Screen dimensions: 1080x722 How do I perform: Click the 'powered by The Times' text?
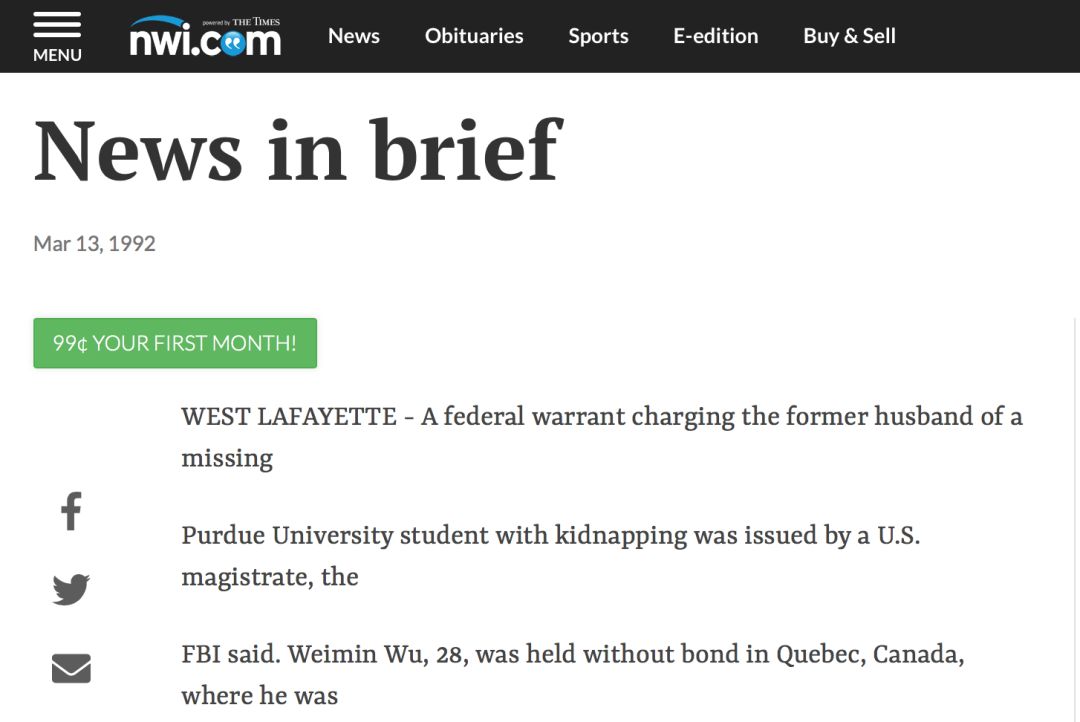(x=241, y=22)
